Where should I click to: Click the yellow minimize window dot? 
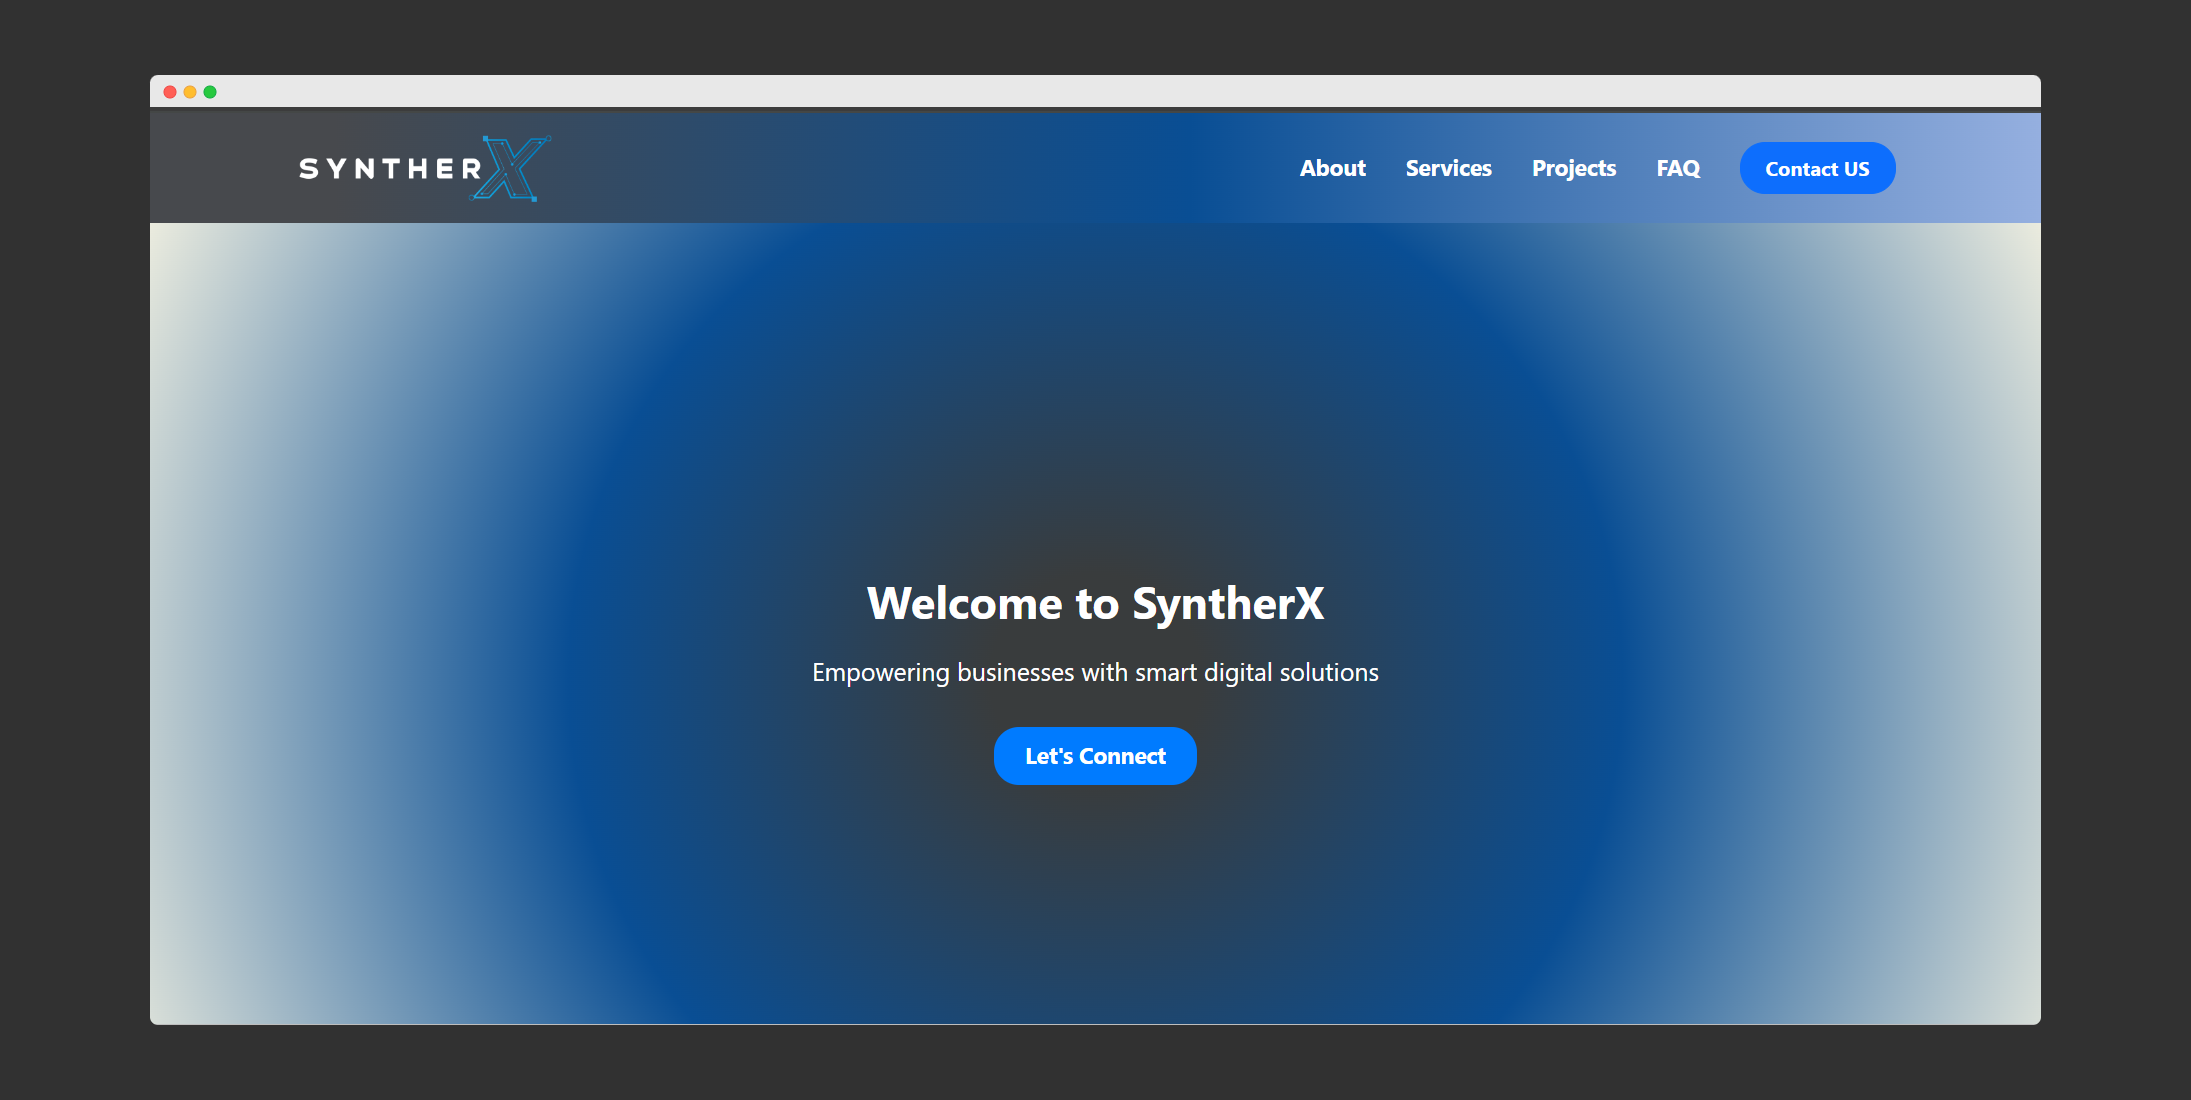[x=190, y=92]
